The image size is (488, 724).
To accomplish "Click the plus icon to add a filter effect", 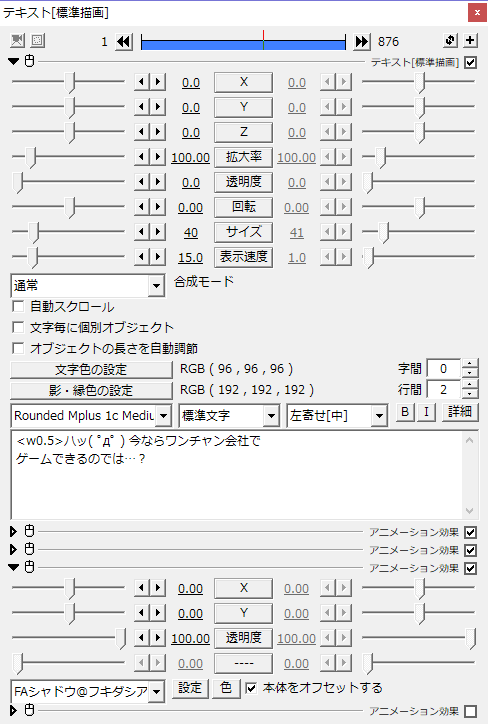I will coord(470,41).
